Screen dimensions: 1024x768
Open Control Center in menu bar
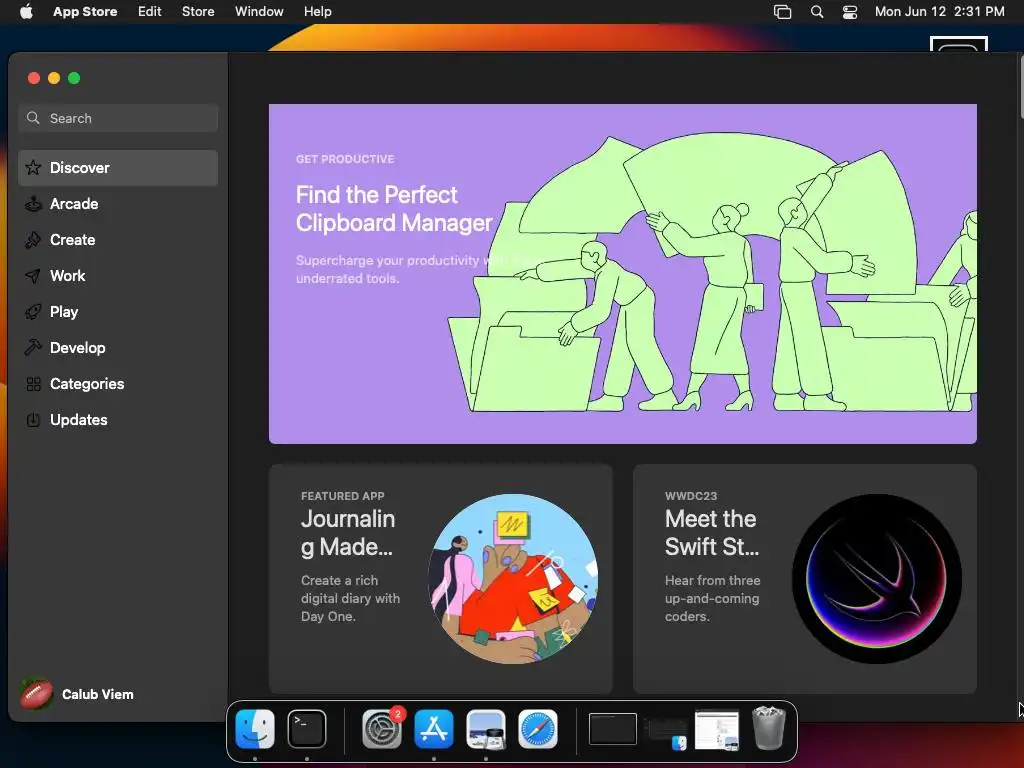[850, 12]
